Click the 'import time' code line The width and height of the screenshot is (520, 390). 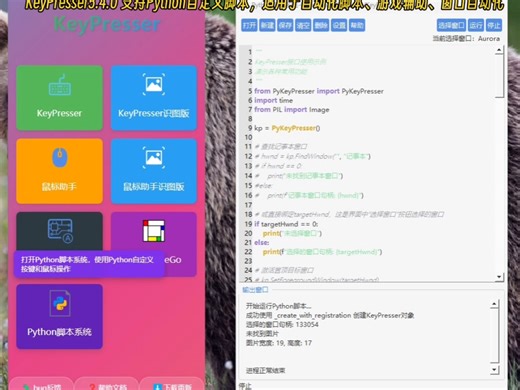(x=273, y=100)
